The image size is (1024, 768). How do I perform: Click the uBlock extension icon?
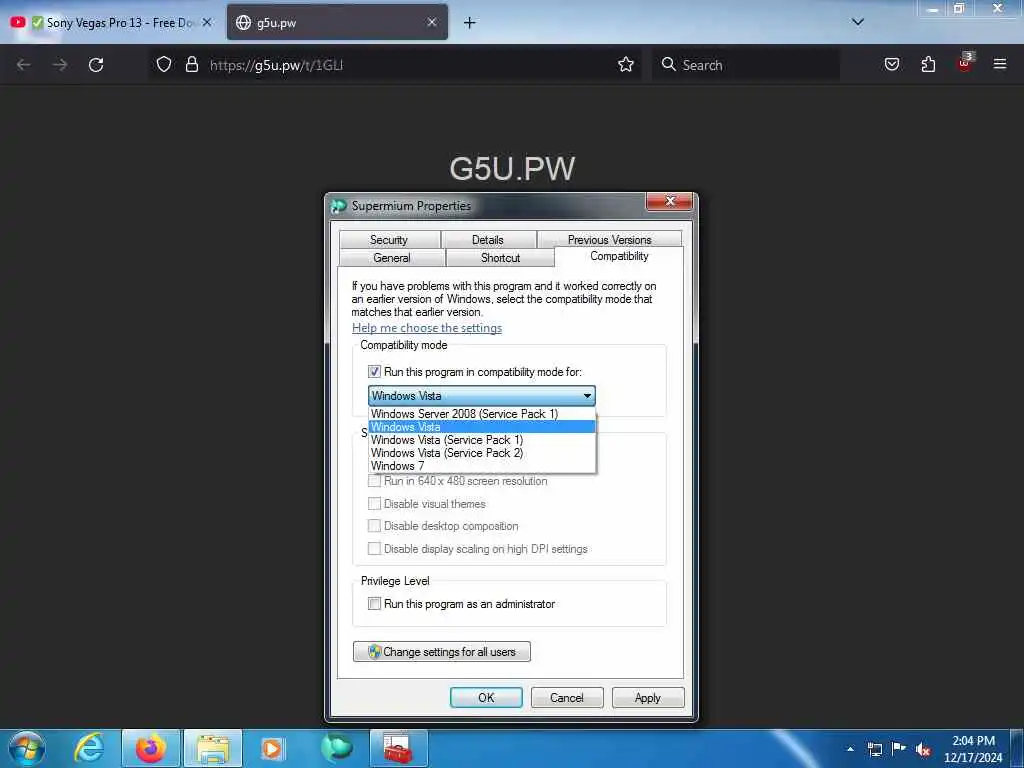point(964,63)
